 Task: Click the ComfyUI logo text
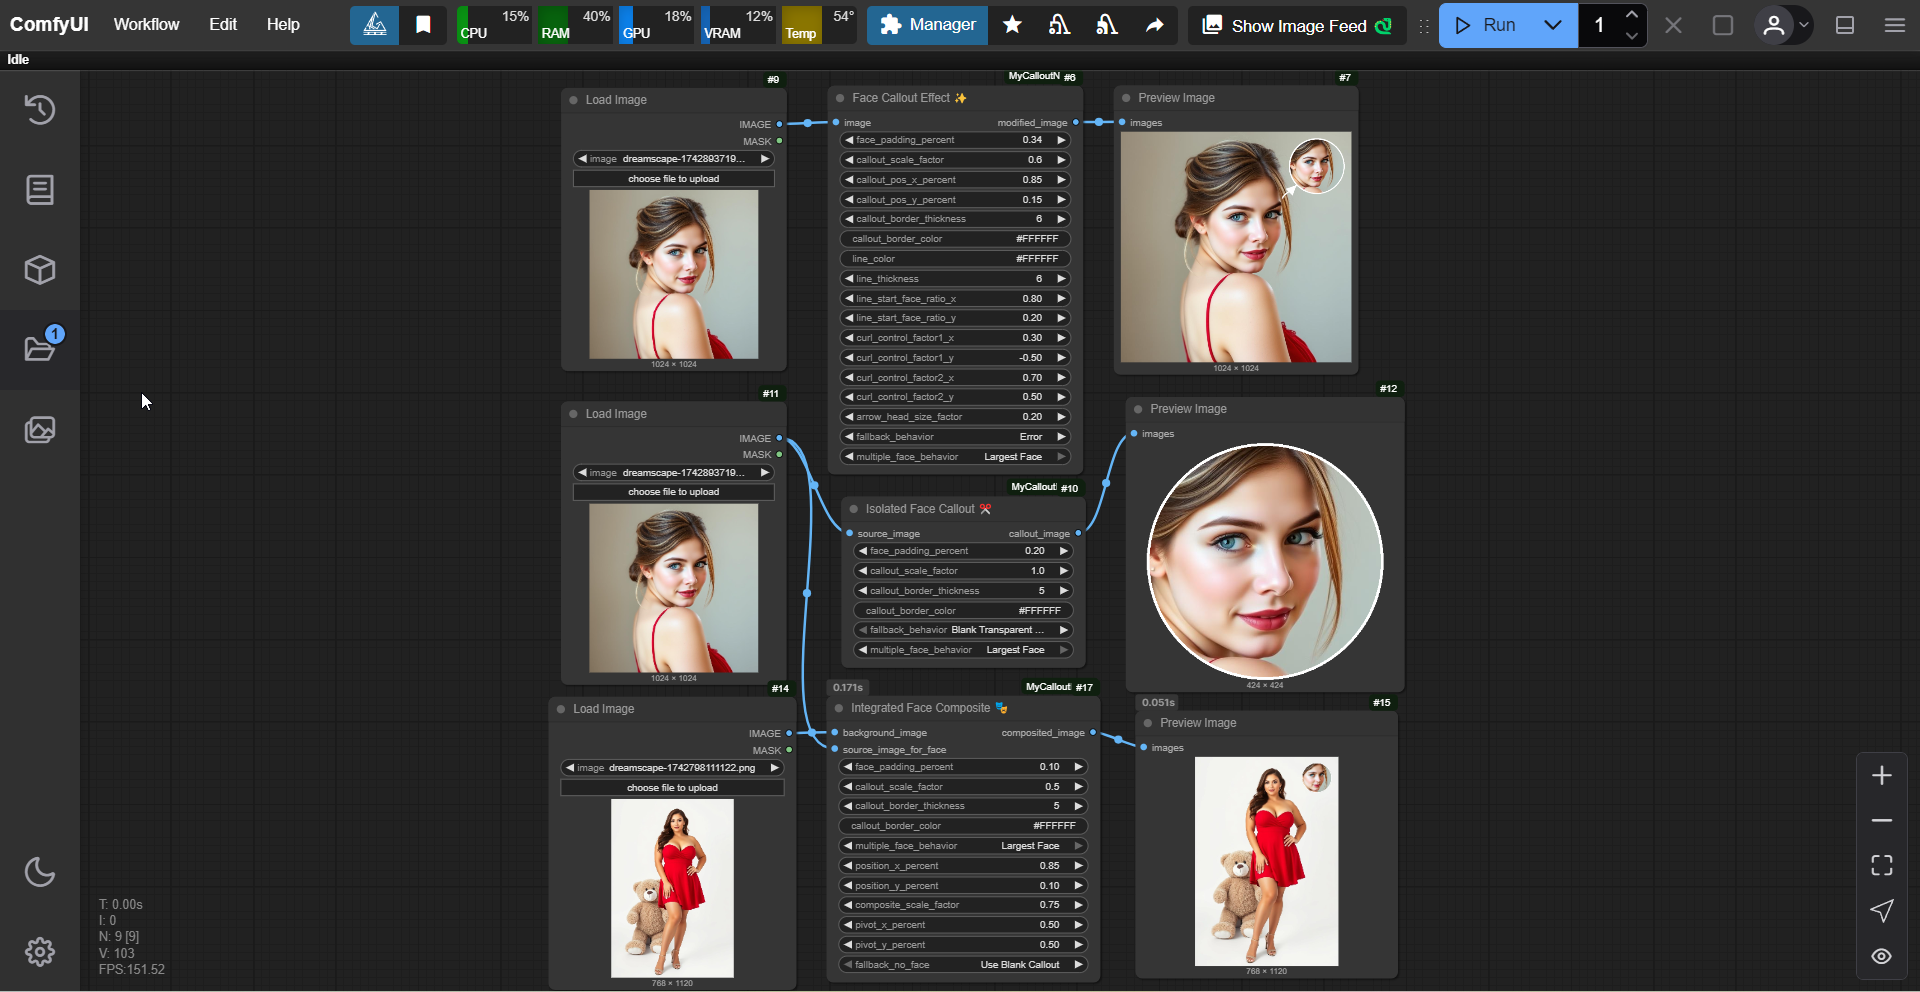(49, 24)
